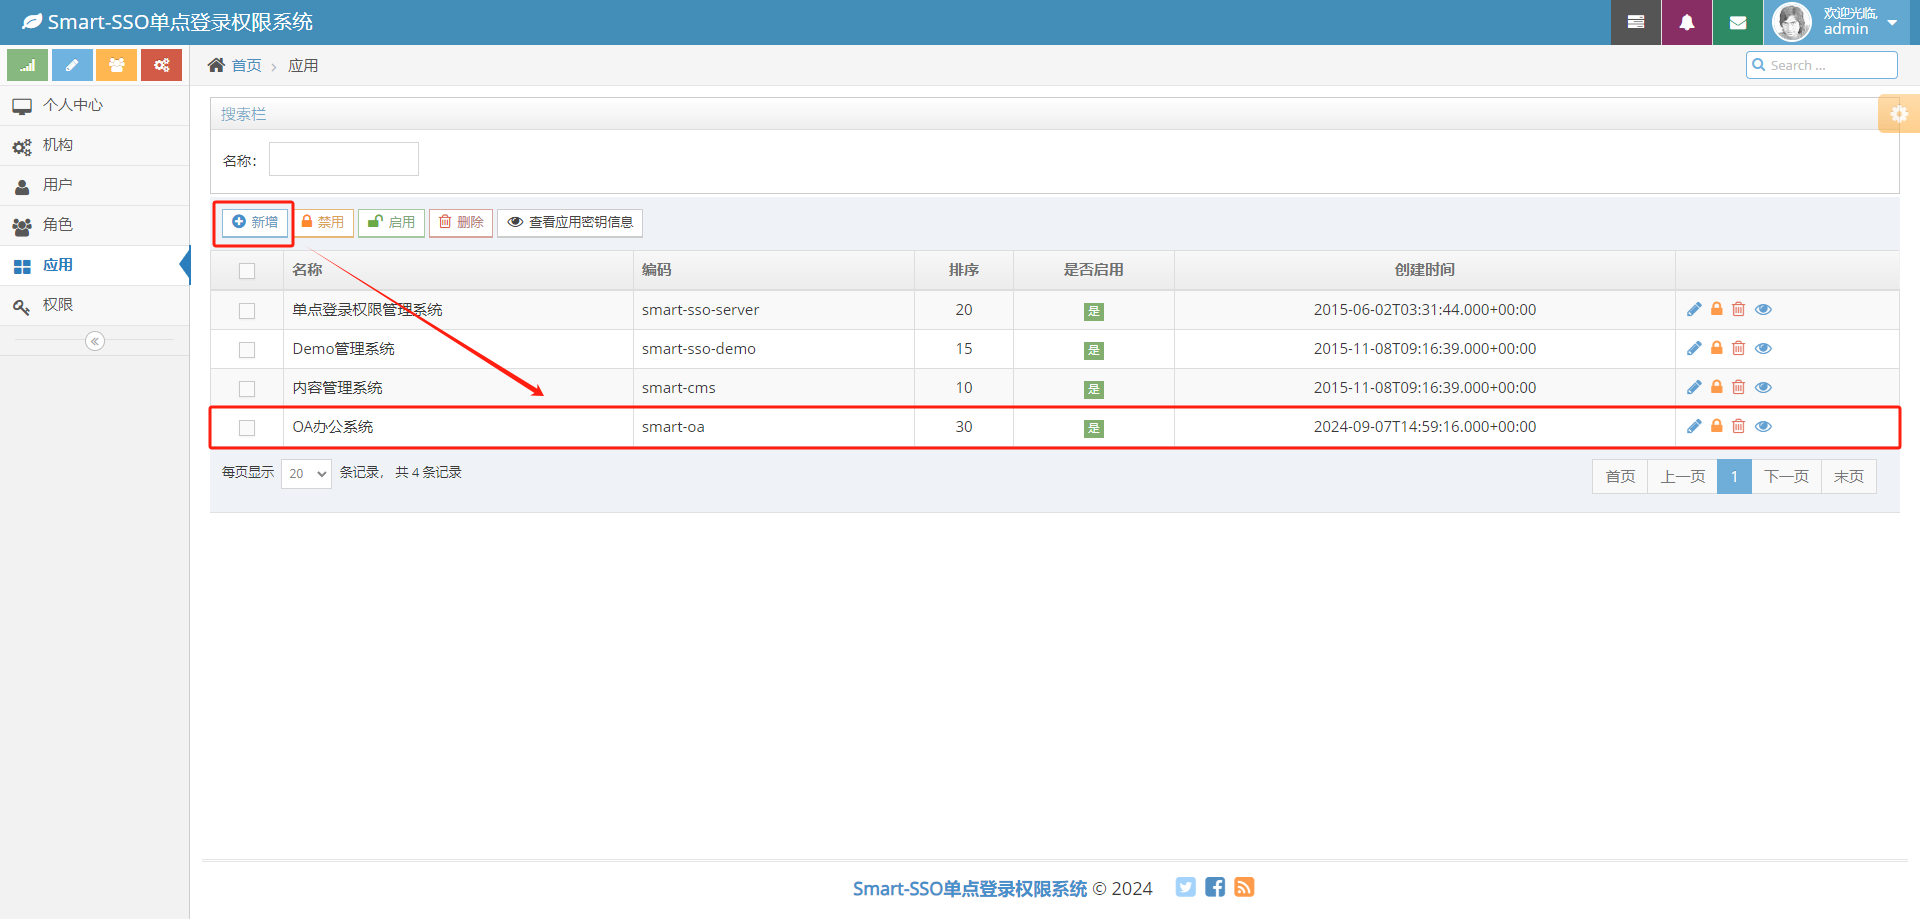Click 查看应用密钥信息 button
The height and width of the screenshot is (919, 1920).
[x=570, y=222]
